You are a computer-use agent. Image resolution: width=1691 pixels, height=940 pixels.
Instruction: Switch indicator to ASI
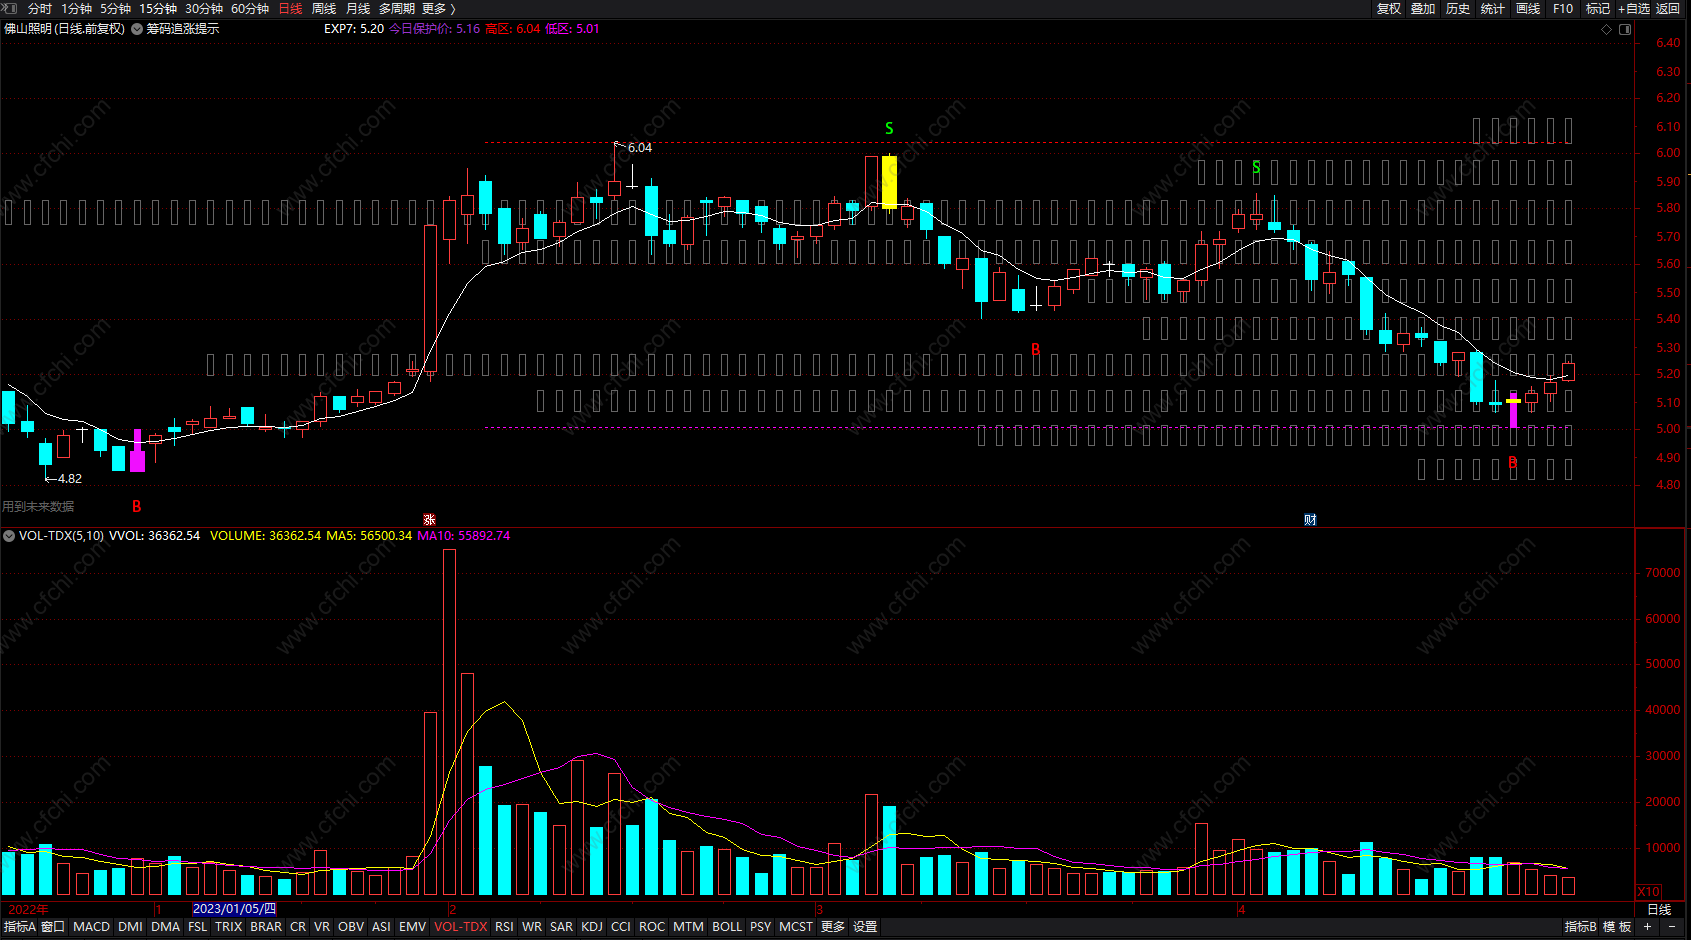(x=381, y=927)
